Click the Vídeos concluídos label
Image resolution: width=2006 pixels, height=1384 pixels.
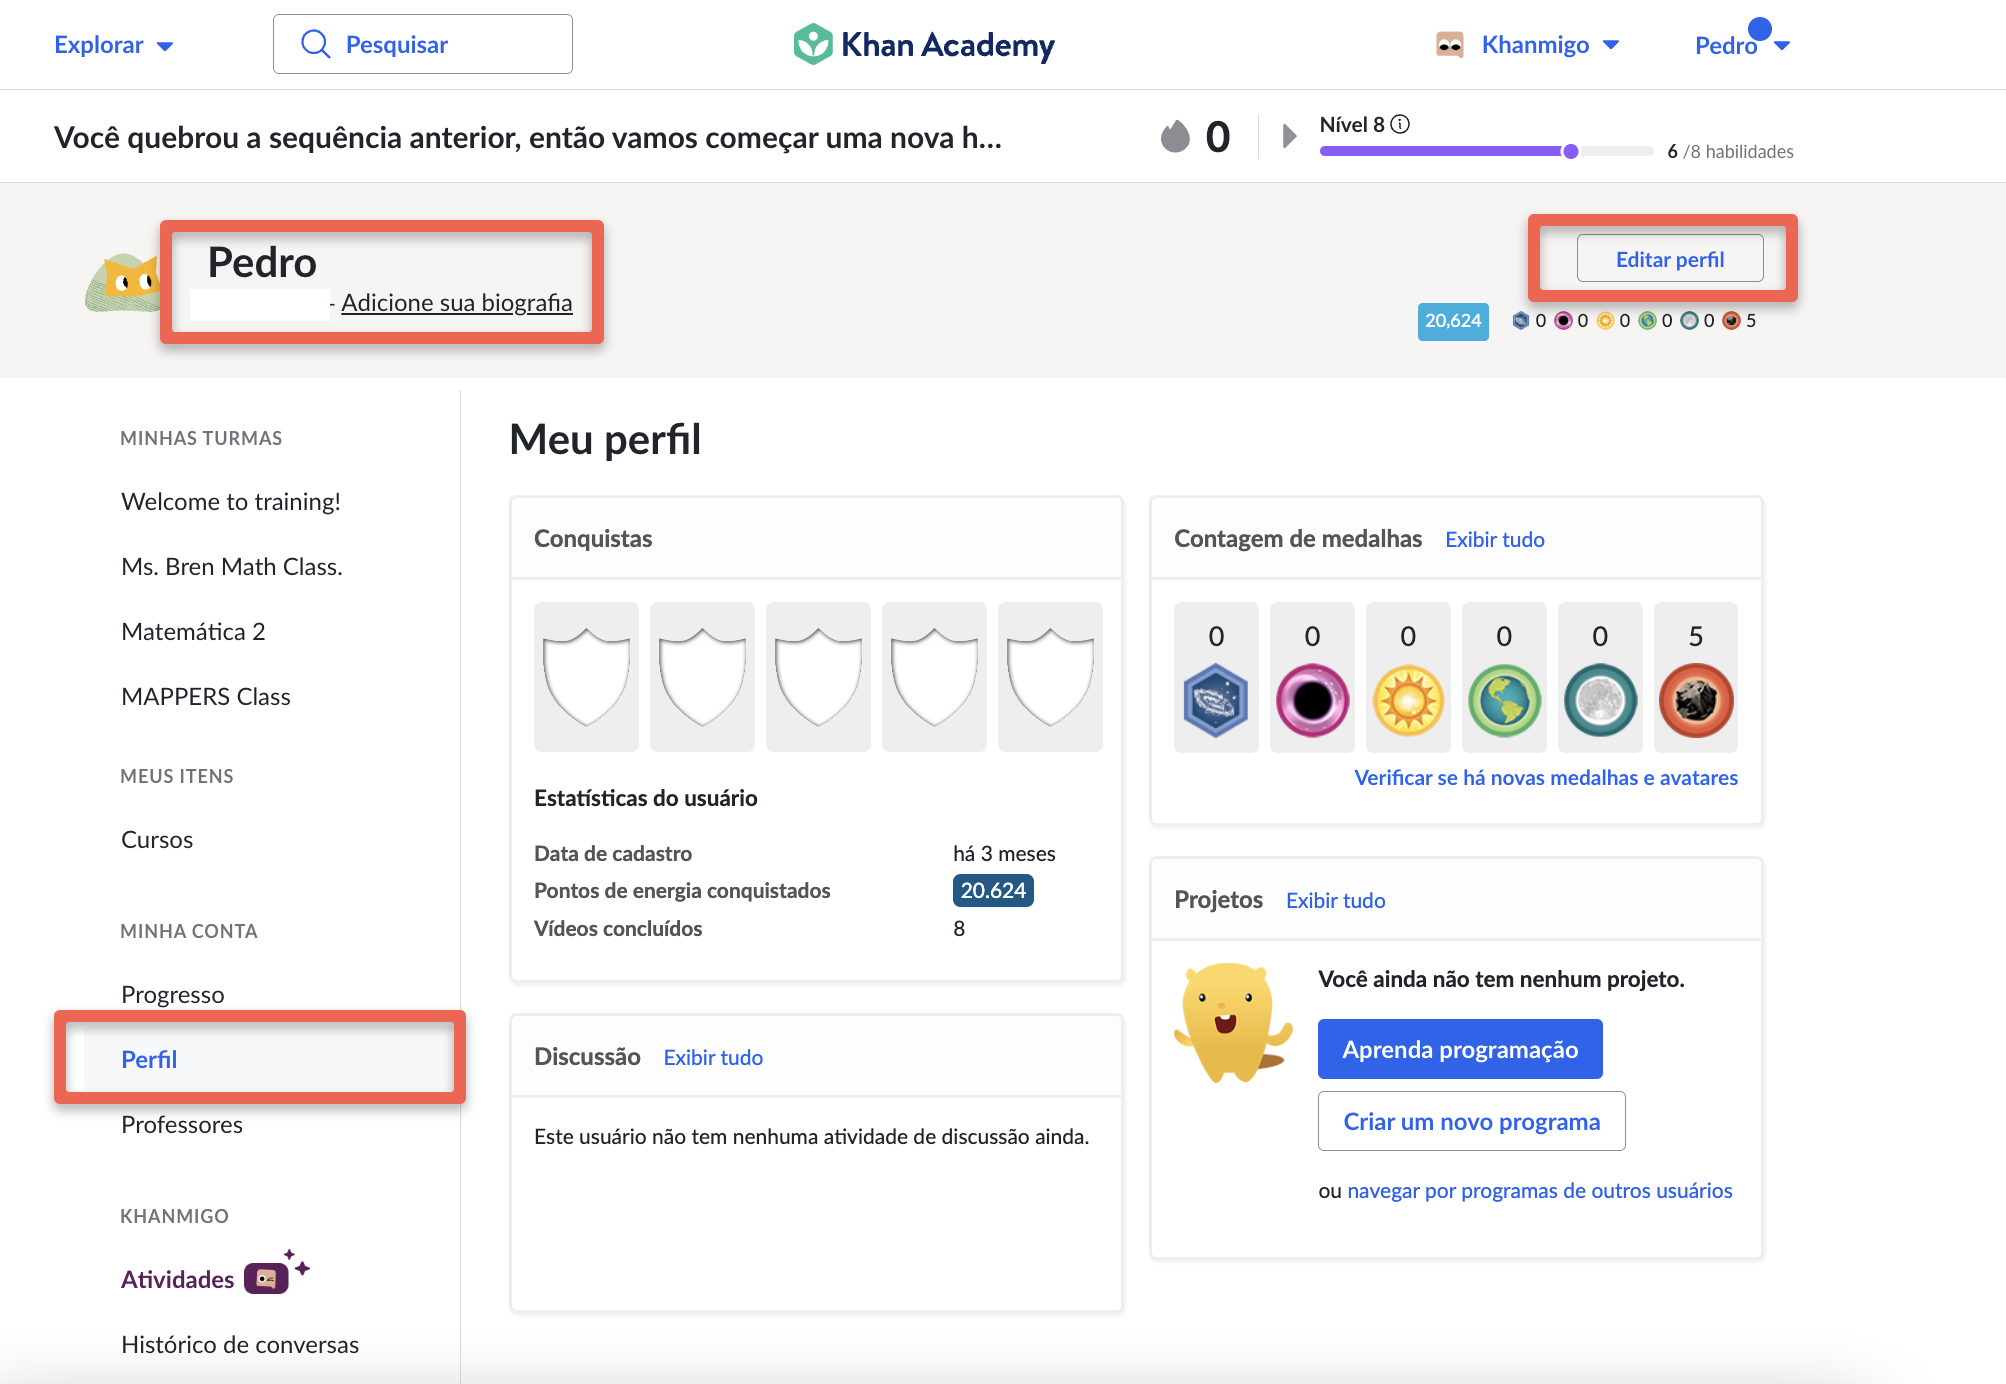coord(618,928)
